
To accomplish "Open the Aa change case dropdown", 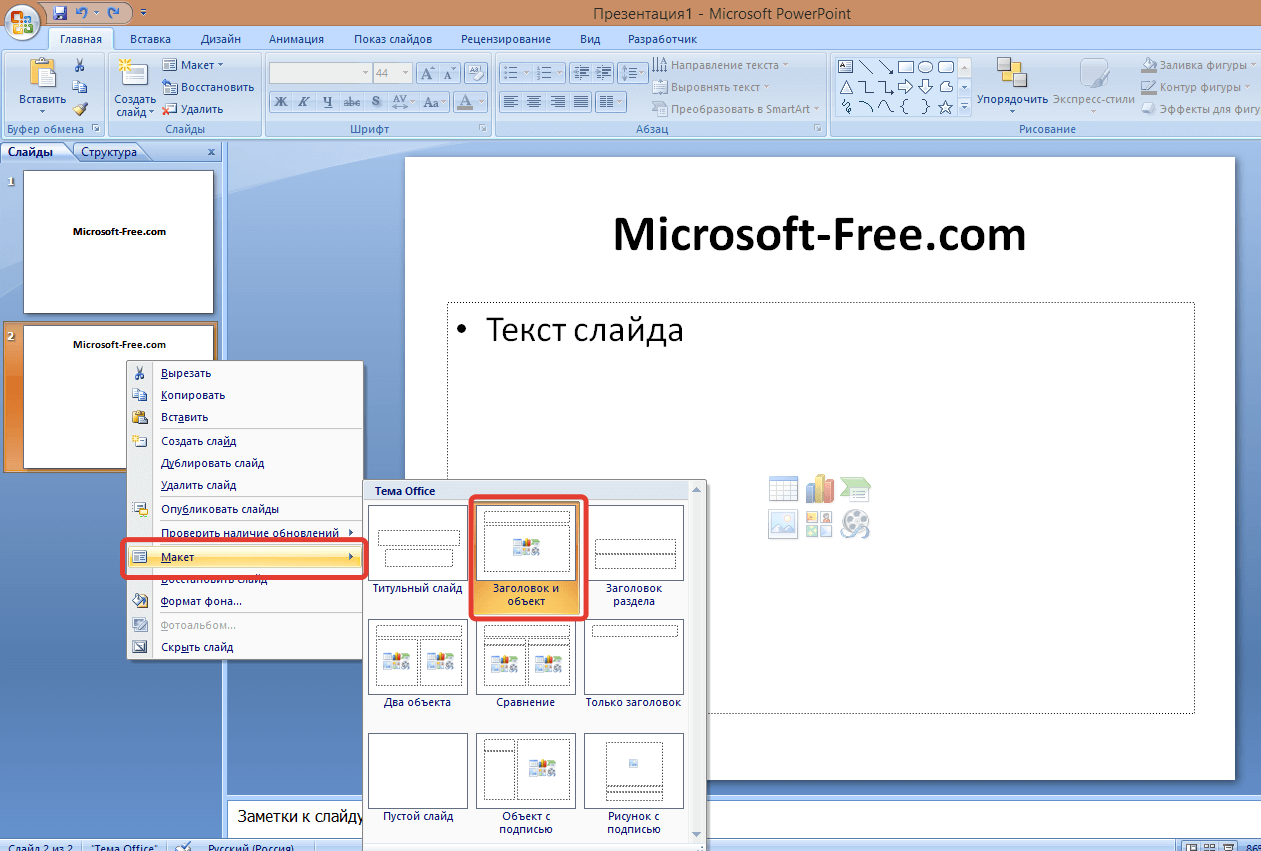I will [434, 101].
